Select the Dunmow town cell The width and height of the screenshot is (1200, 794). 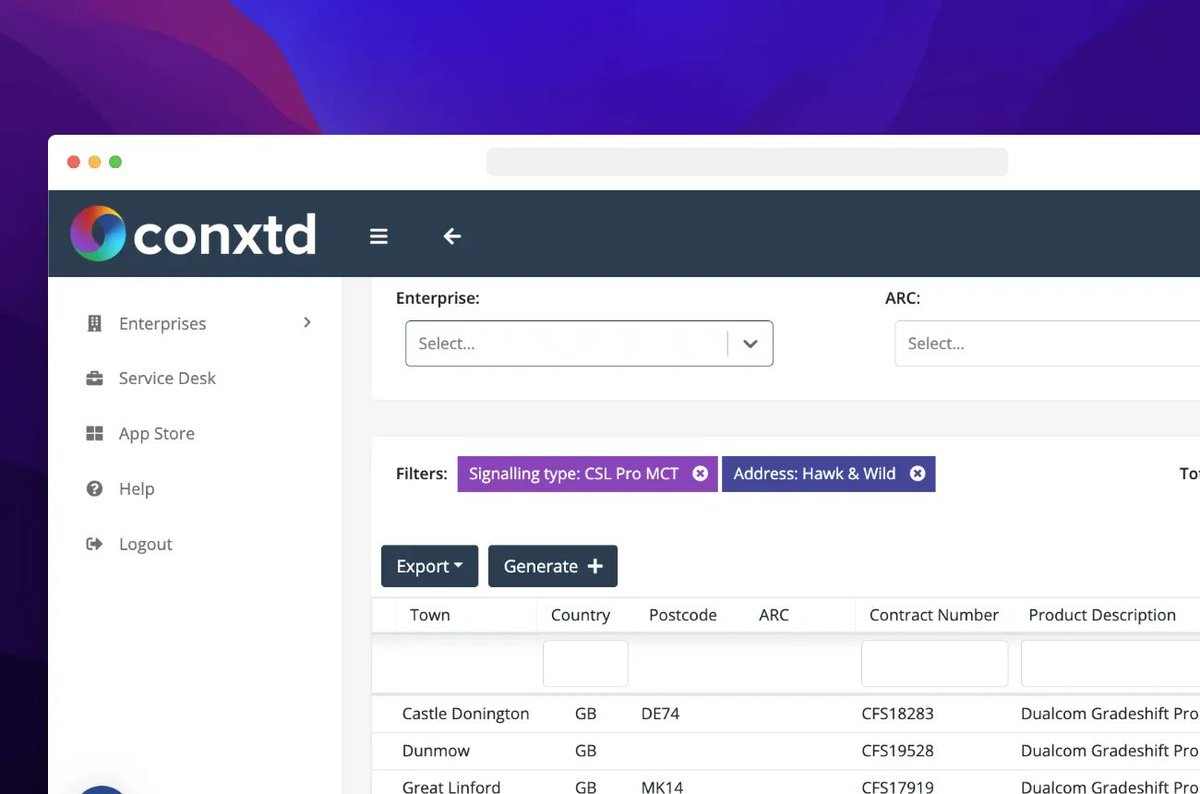click(x=436, y=751)
